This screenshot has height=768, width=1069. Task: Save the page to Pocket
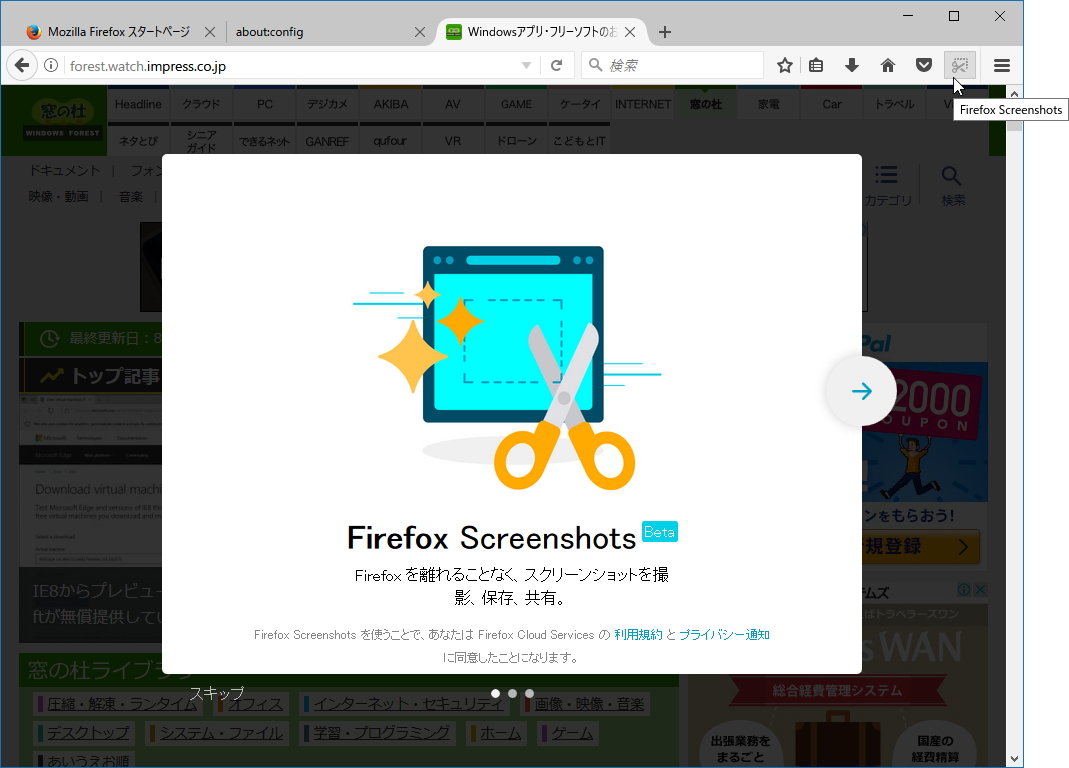923,64
